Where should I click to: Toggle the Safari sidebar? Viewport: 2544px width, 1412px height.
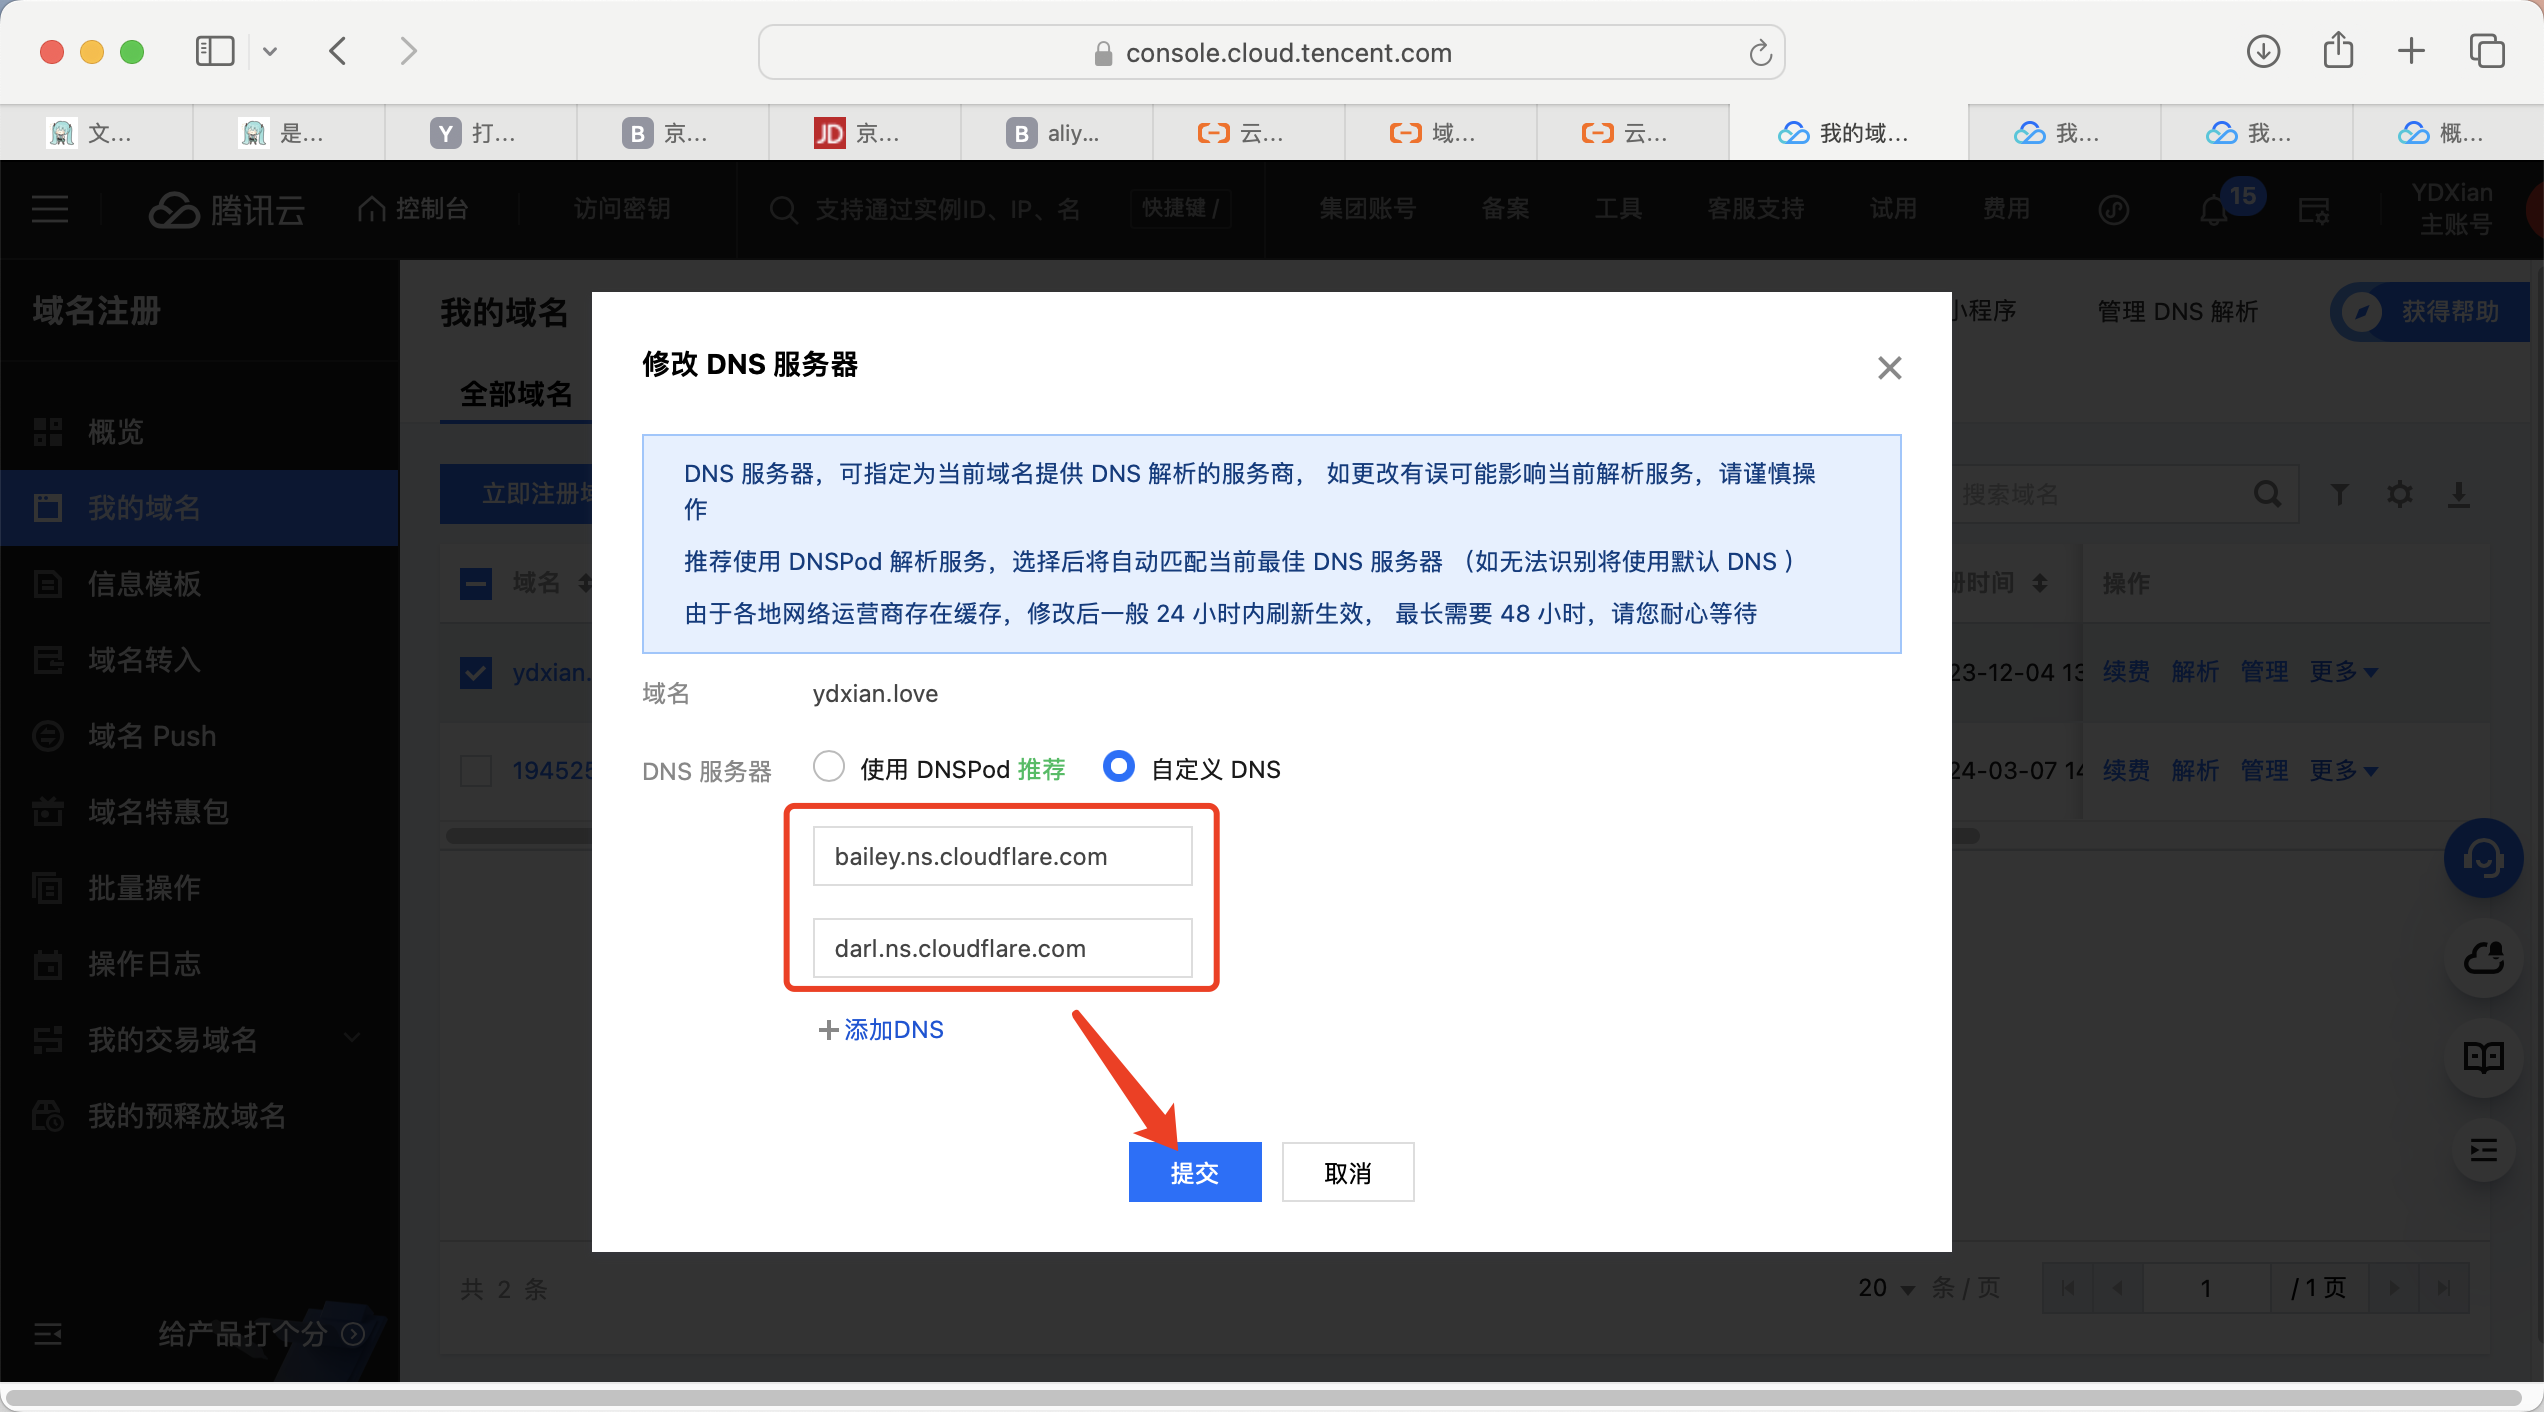[x=215, y=51]
